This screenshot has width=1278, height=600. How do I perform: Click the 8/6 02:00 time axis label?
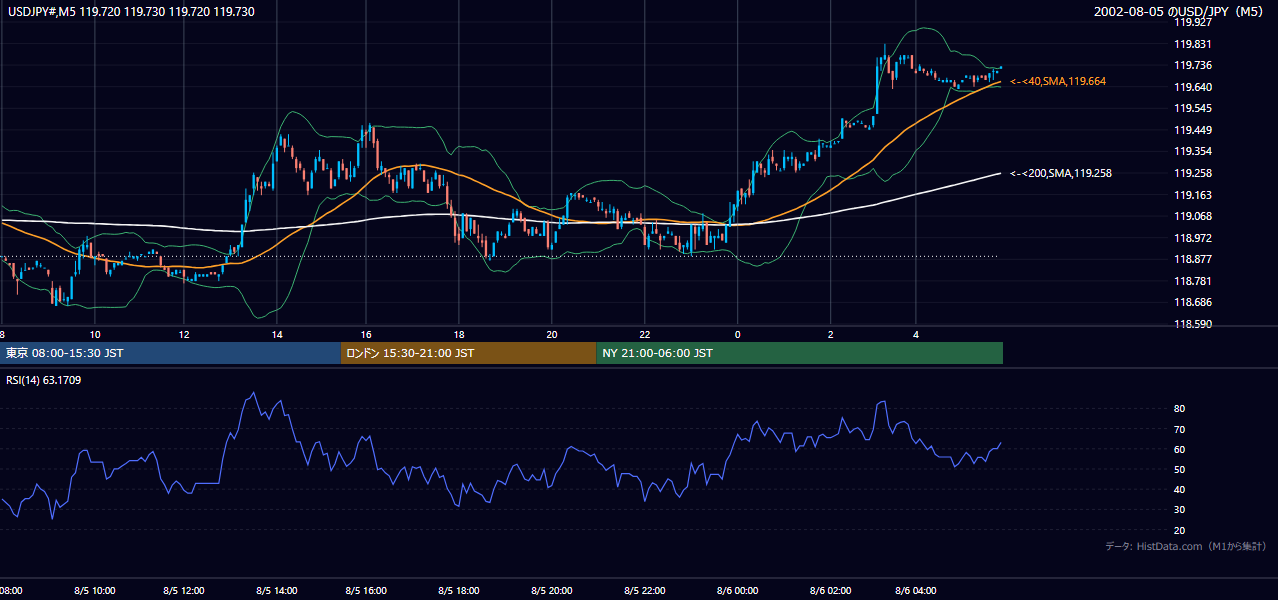click(831, 591)
